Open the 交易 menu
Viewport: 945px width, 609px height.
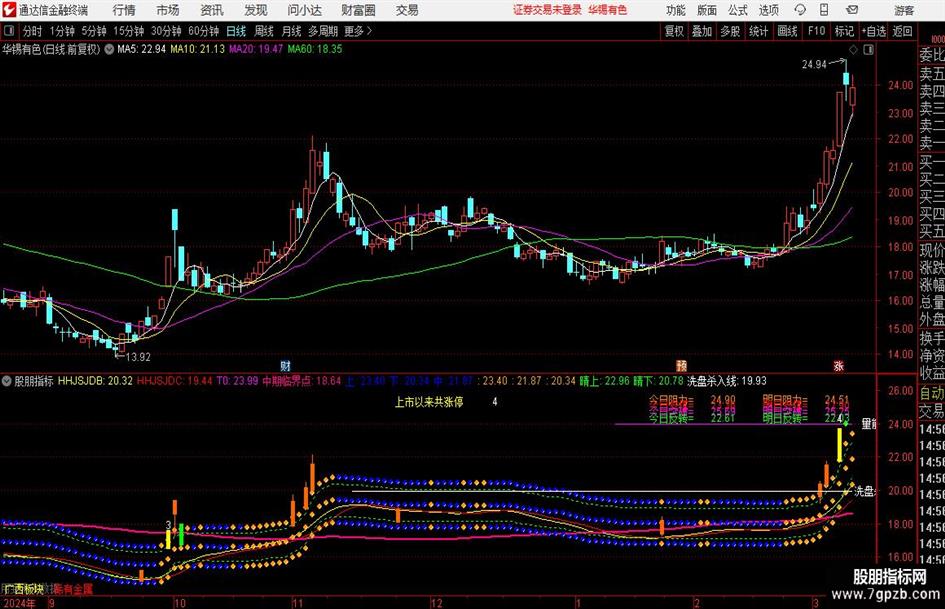point(407,10)
